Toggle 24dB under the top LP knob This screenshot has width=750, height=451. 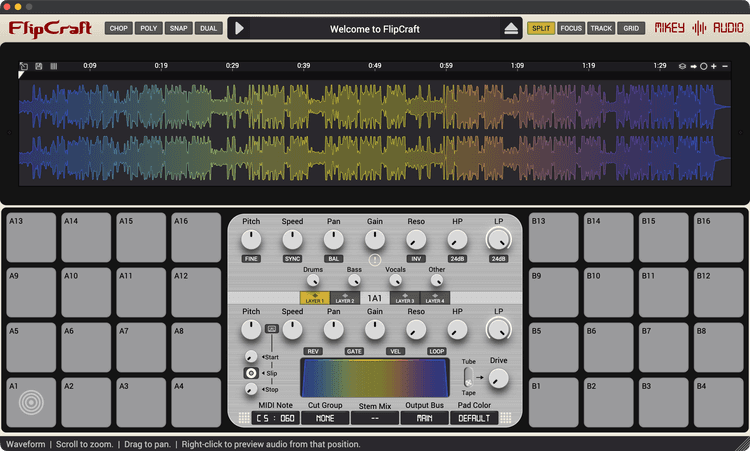pos(498,259)
